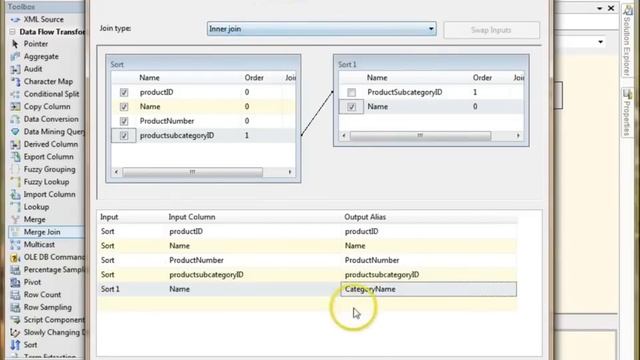The image size is (640, 360).
Task: Click the Fuzzy Lookup icon
Action: pyautogui.click(x=15, y=182)
